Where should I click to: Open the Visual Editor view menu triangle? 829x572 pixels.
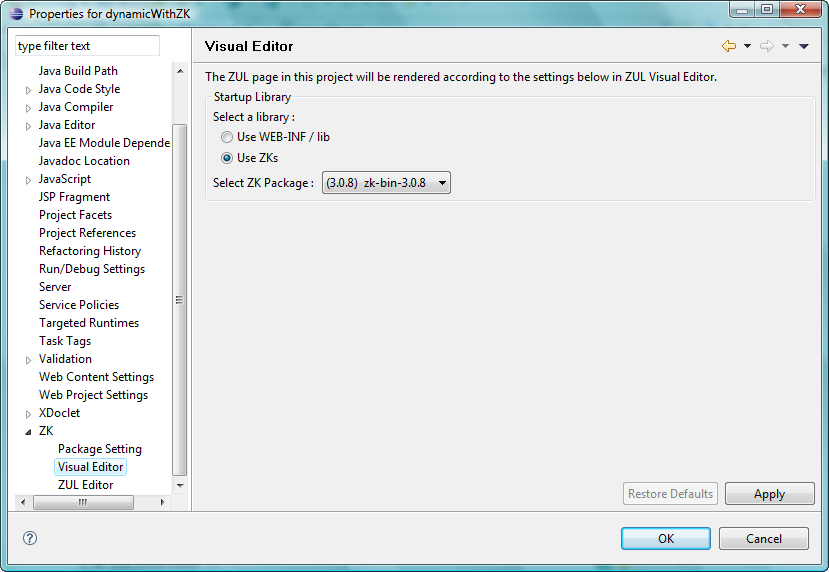pos(804,46)
